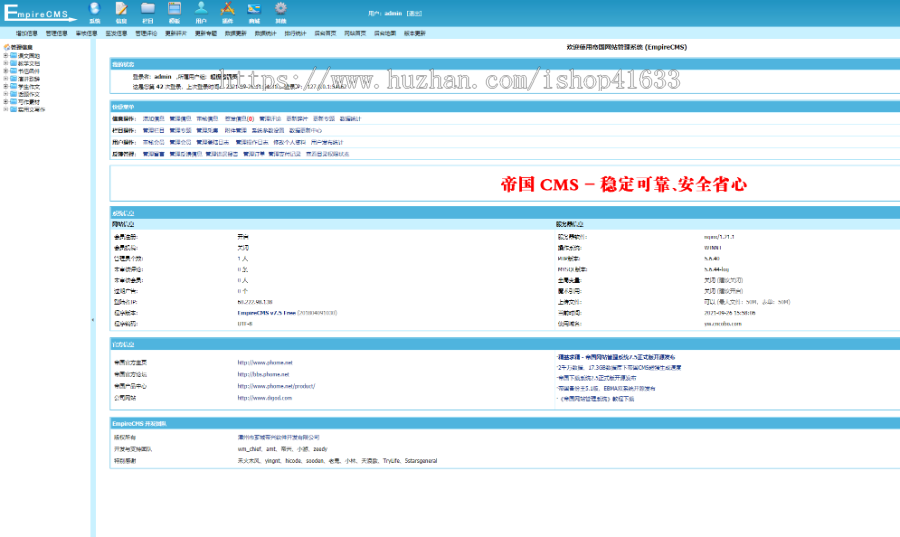
Task: Click the 管理信息 tree root icon
Action: pyautogui.click(x=6, y=47)
